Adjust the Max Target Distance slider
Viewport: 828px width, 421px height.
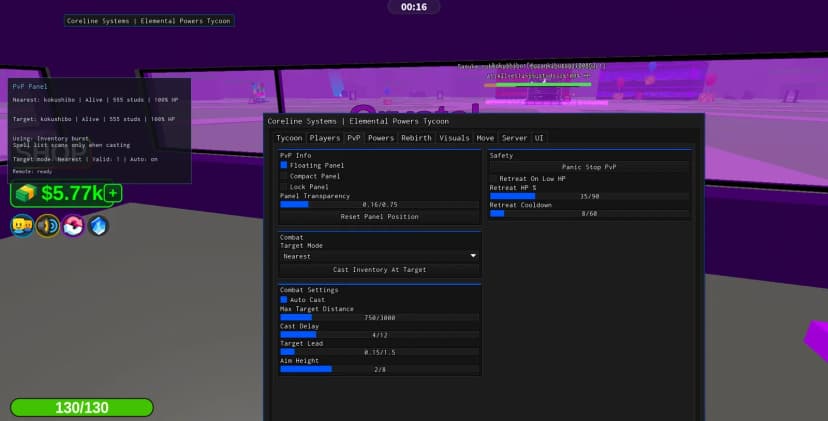[379, 317]
